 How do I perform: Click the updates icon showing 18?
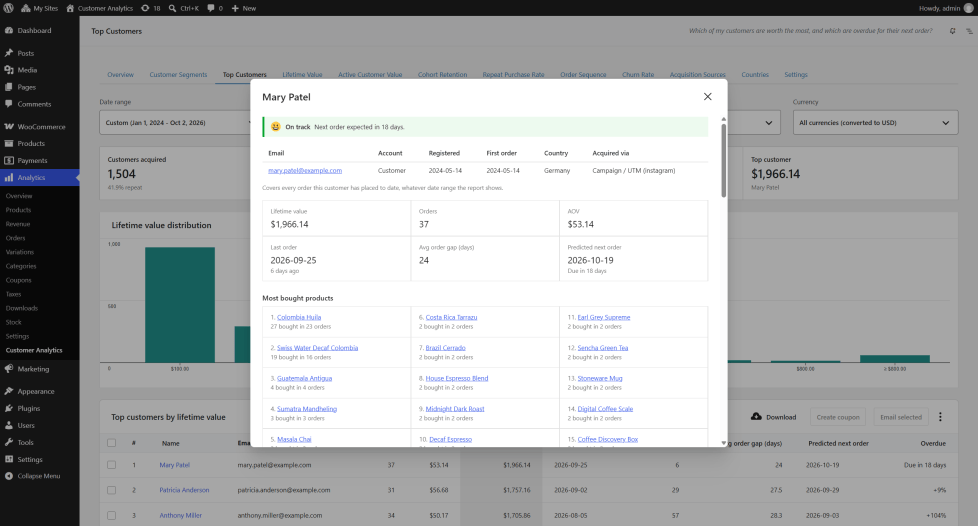coord(145,8)
